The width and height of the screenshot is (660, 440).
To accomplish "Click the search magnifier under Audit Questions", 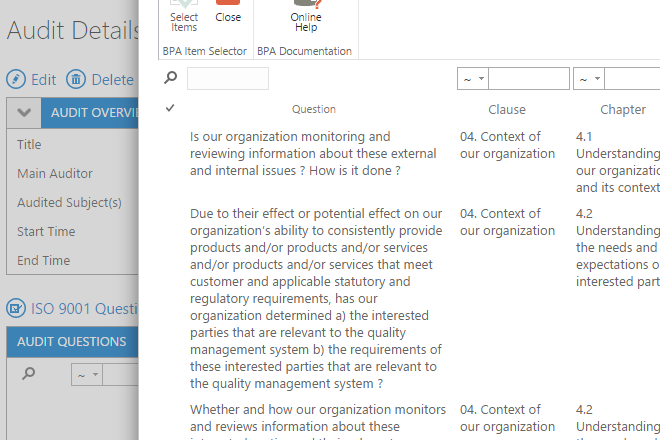I will 29,373.
